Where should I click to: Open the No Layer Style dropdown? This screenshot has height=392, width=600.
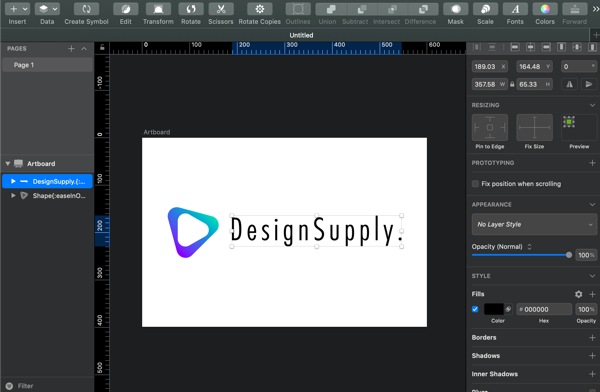[x=534, y=224]
